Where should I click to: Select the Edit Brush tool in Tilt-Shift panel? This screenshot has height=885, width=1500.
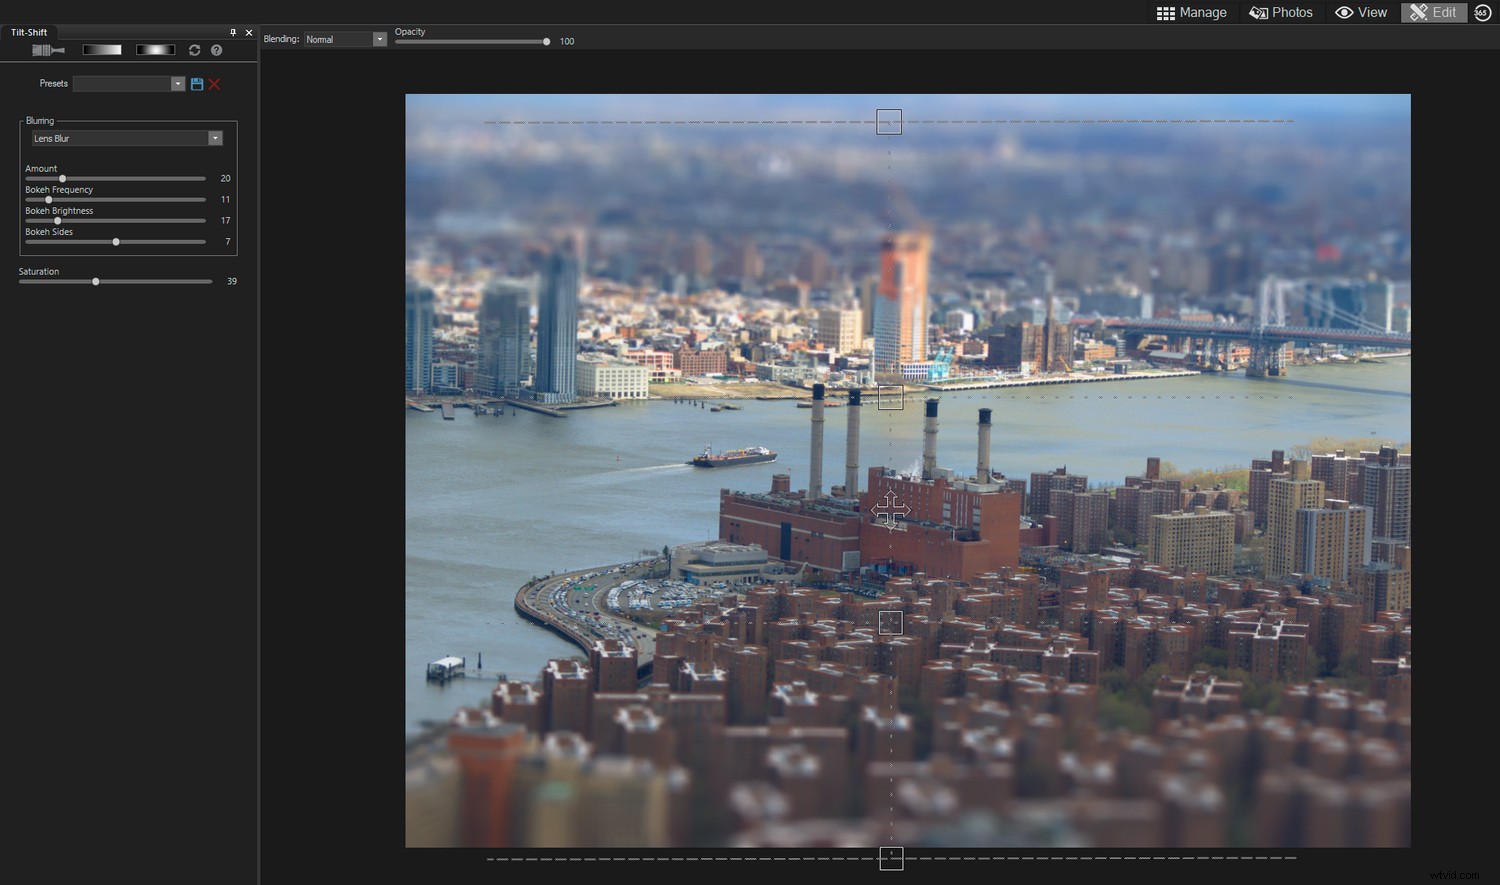(x=48, y=50)
